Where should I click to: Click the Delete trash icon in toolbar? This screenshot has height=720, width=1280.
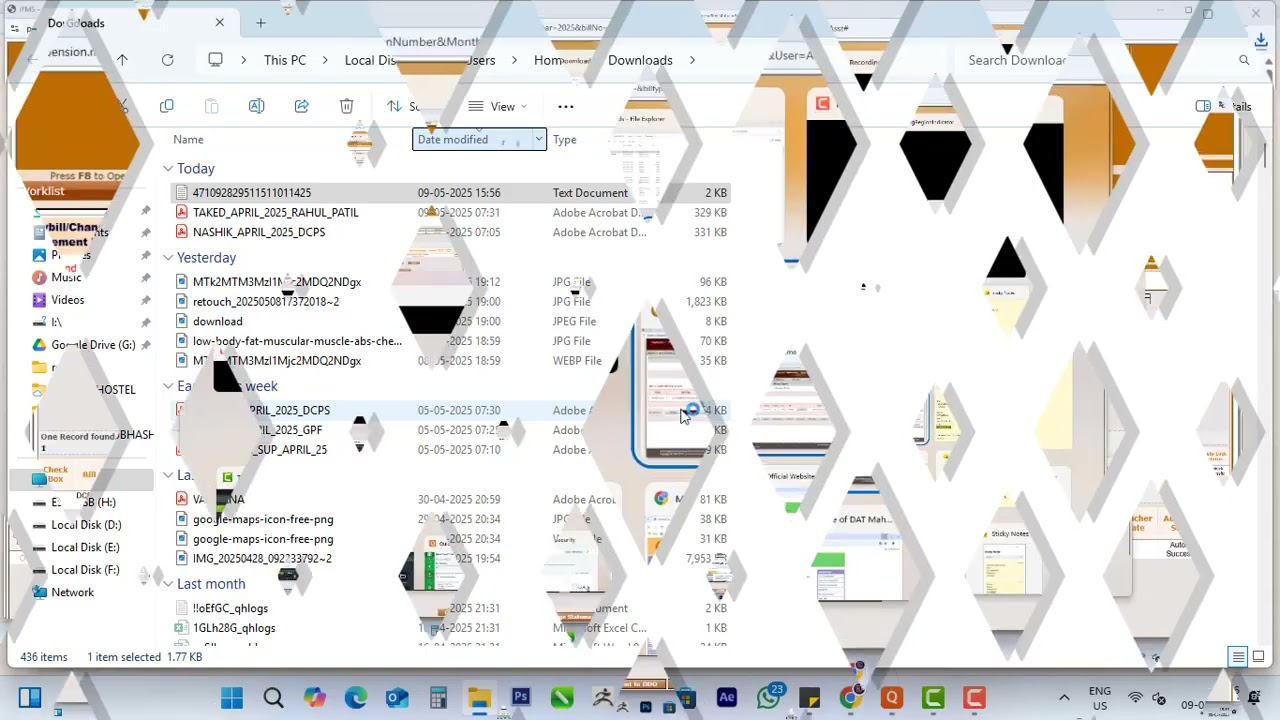click(346, 106)
